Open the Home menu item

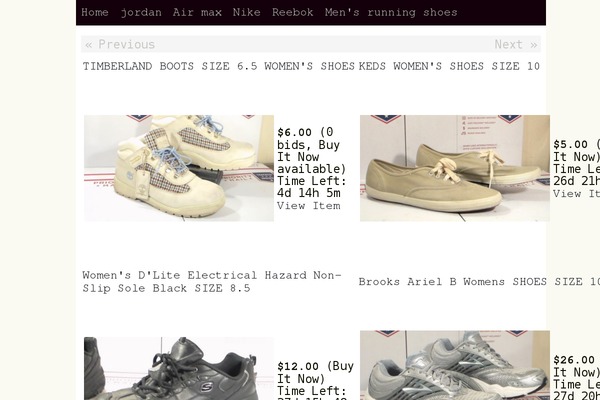click(95, 12)
